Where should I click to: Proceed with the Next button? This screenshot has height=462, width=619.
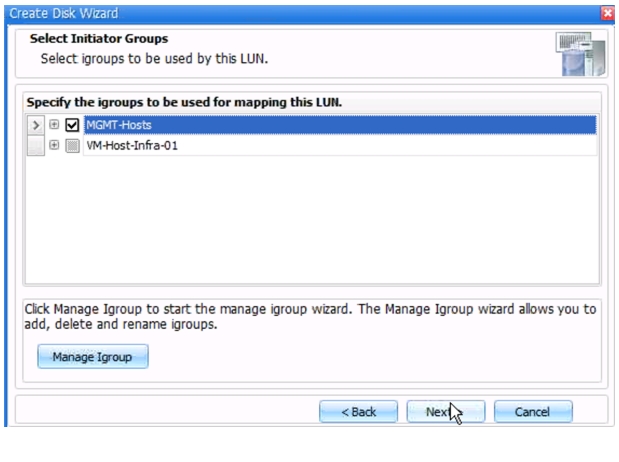(x=446, y=412)
